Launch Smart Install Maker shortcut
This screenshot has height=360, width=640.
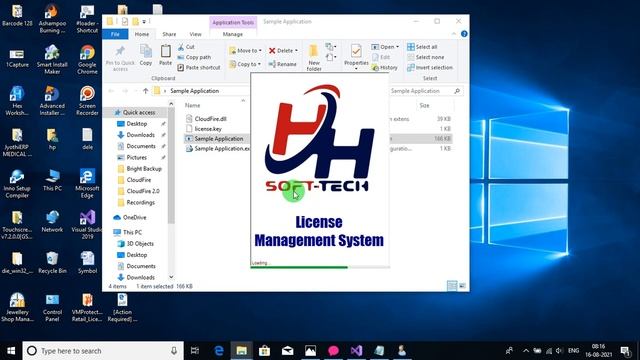point(52,60)
